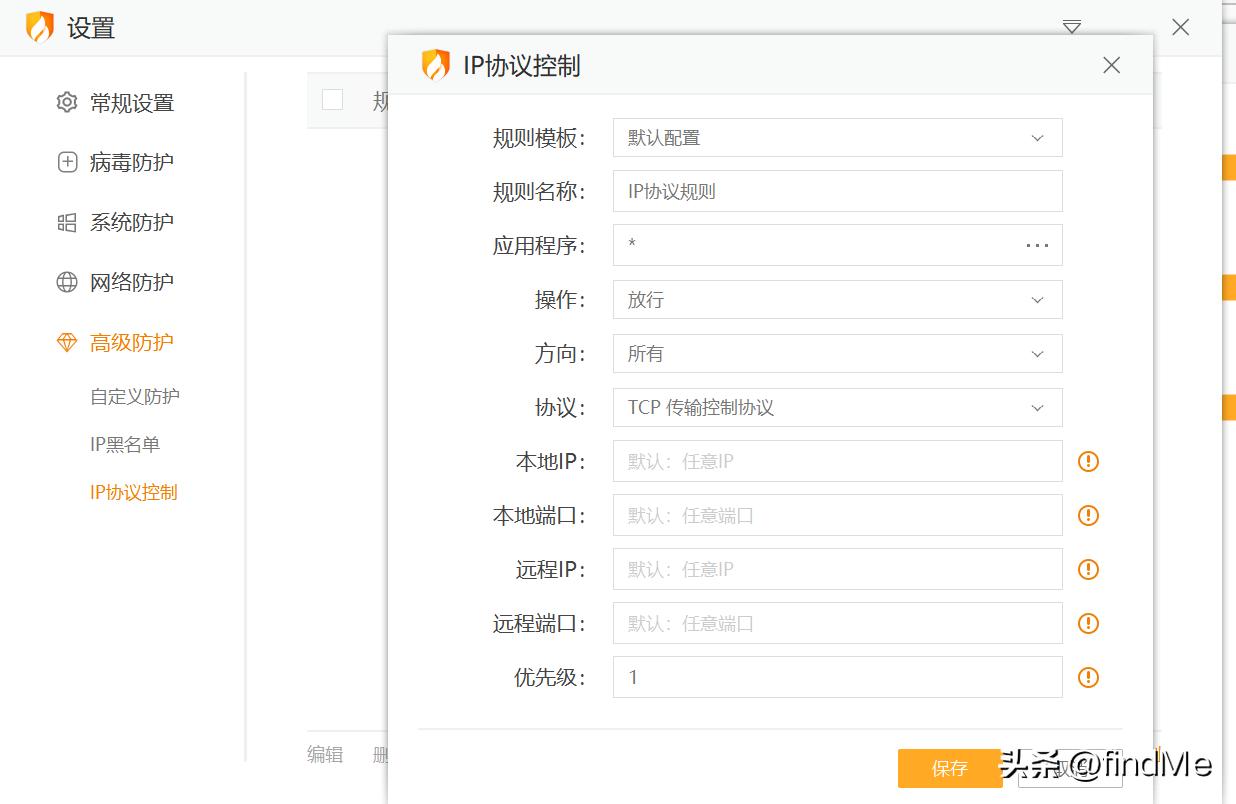This screenshot has height=804, width=1236.
Task: Click the 规则名称 input field
Action: point(837,191)
